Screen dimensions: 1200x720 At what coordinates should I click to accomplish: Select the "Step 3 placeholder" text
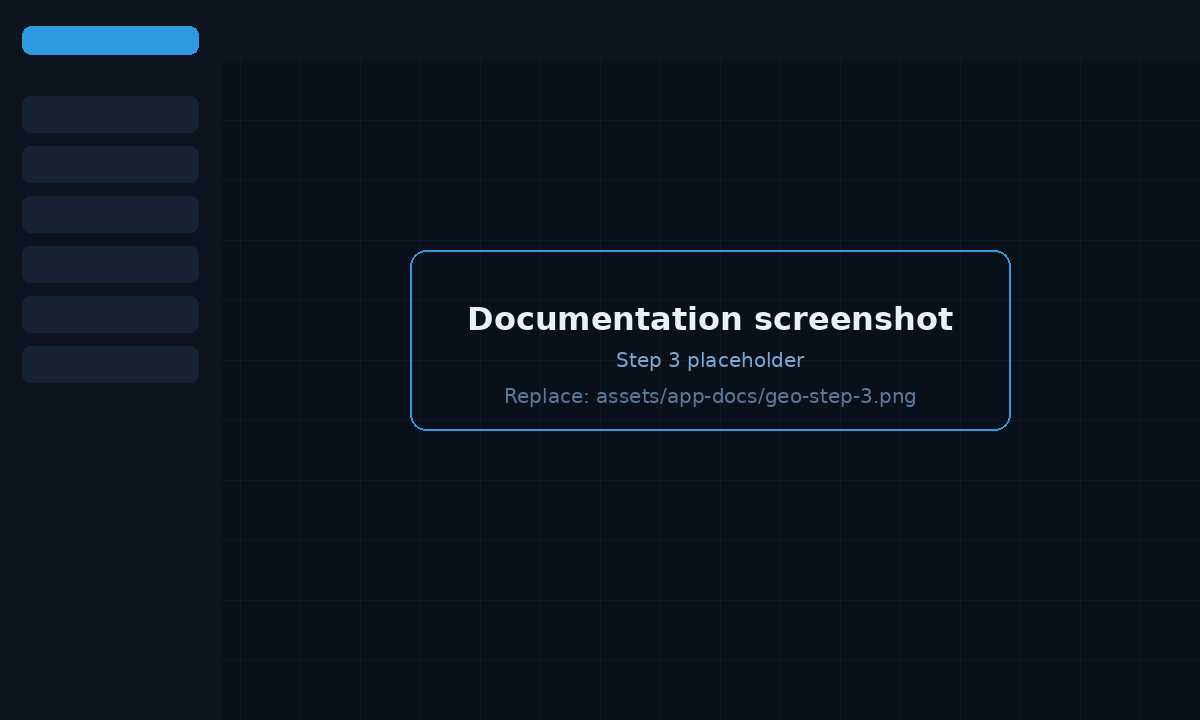(x=710, y=360)
